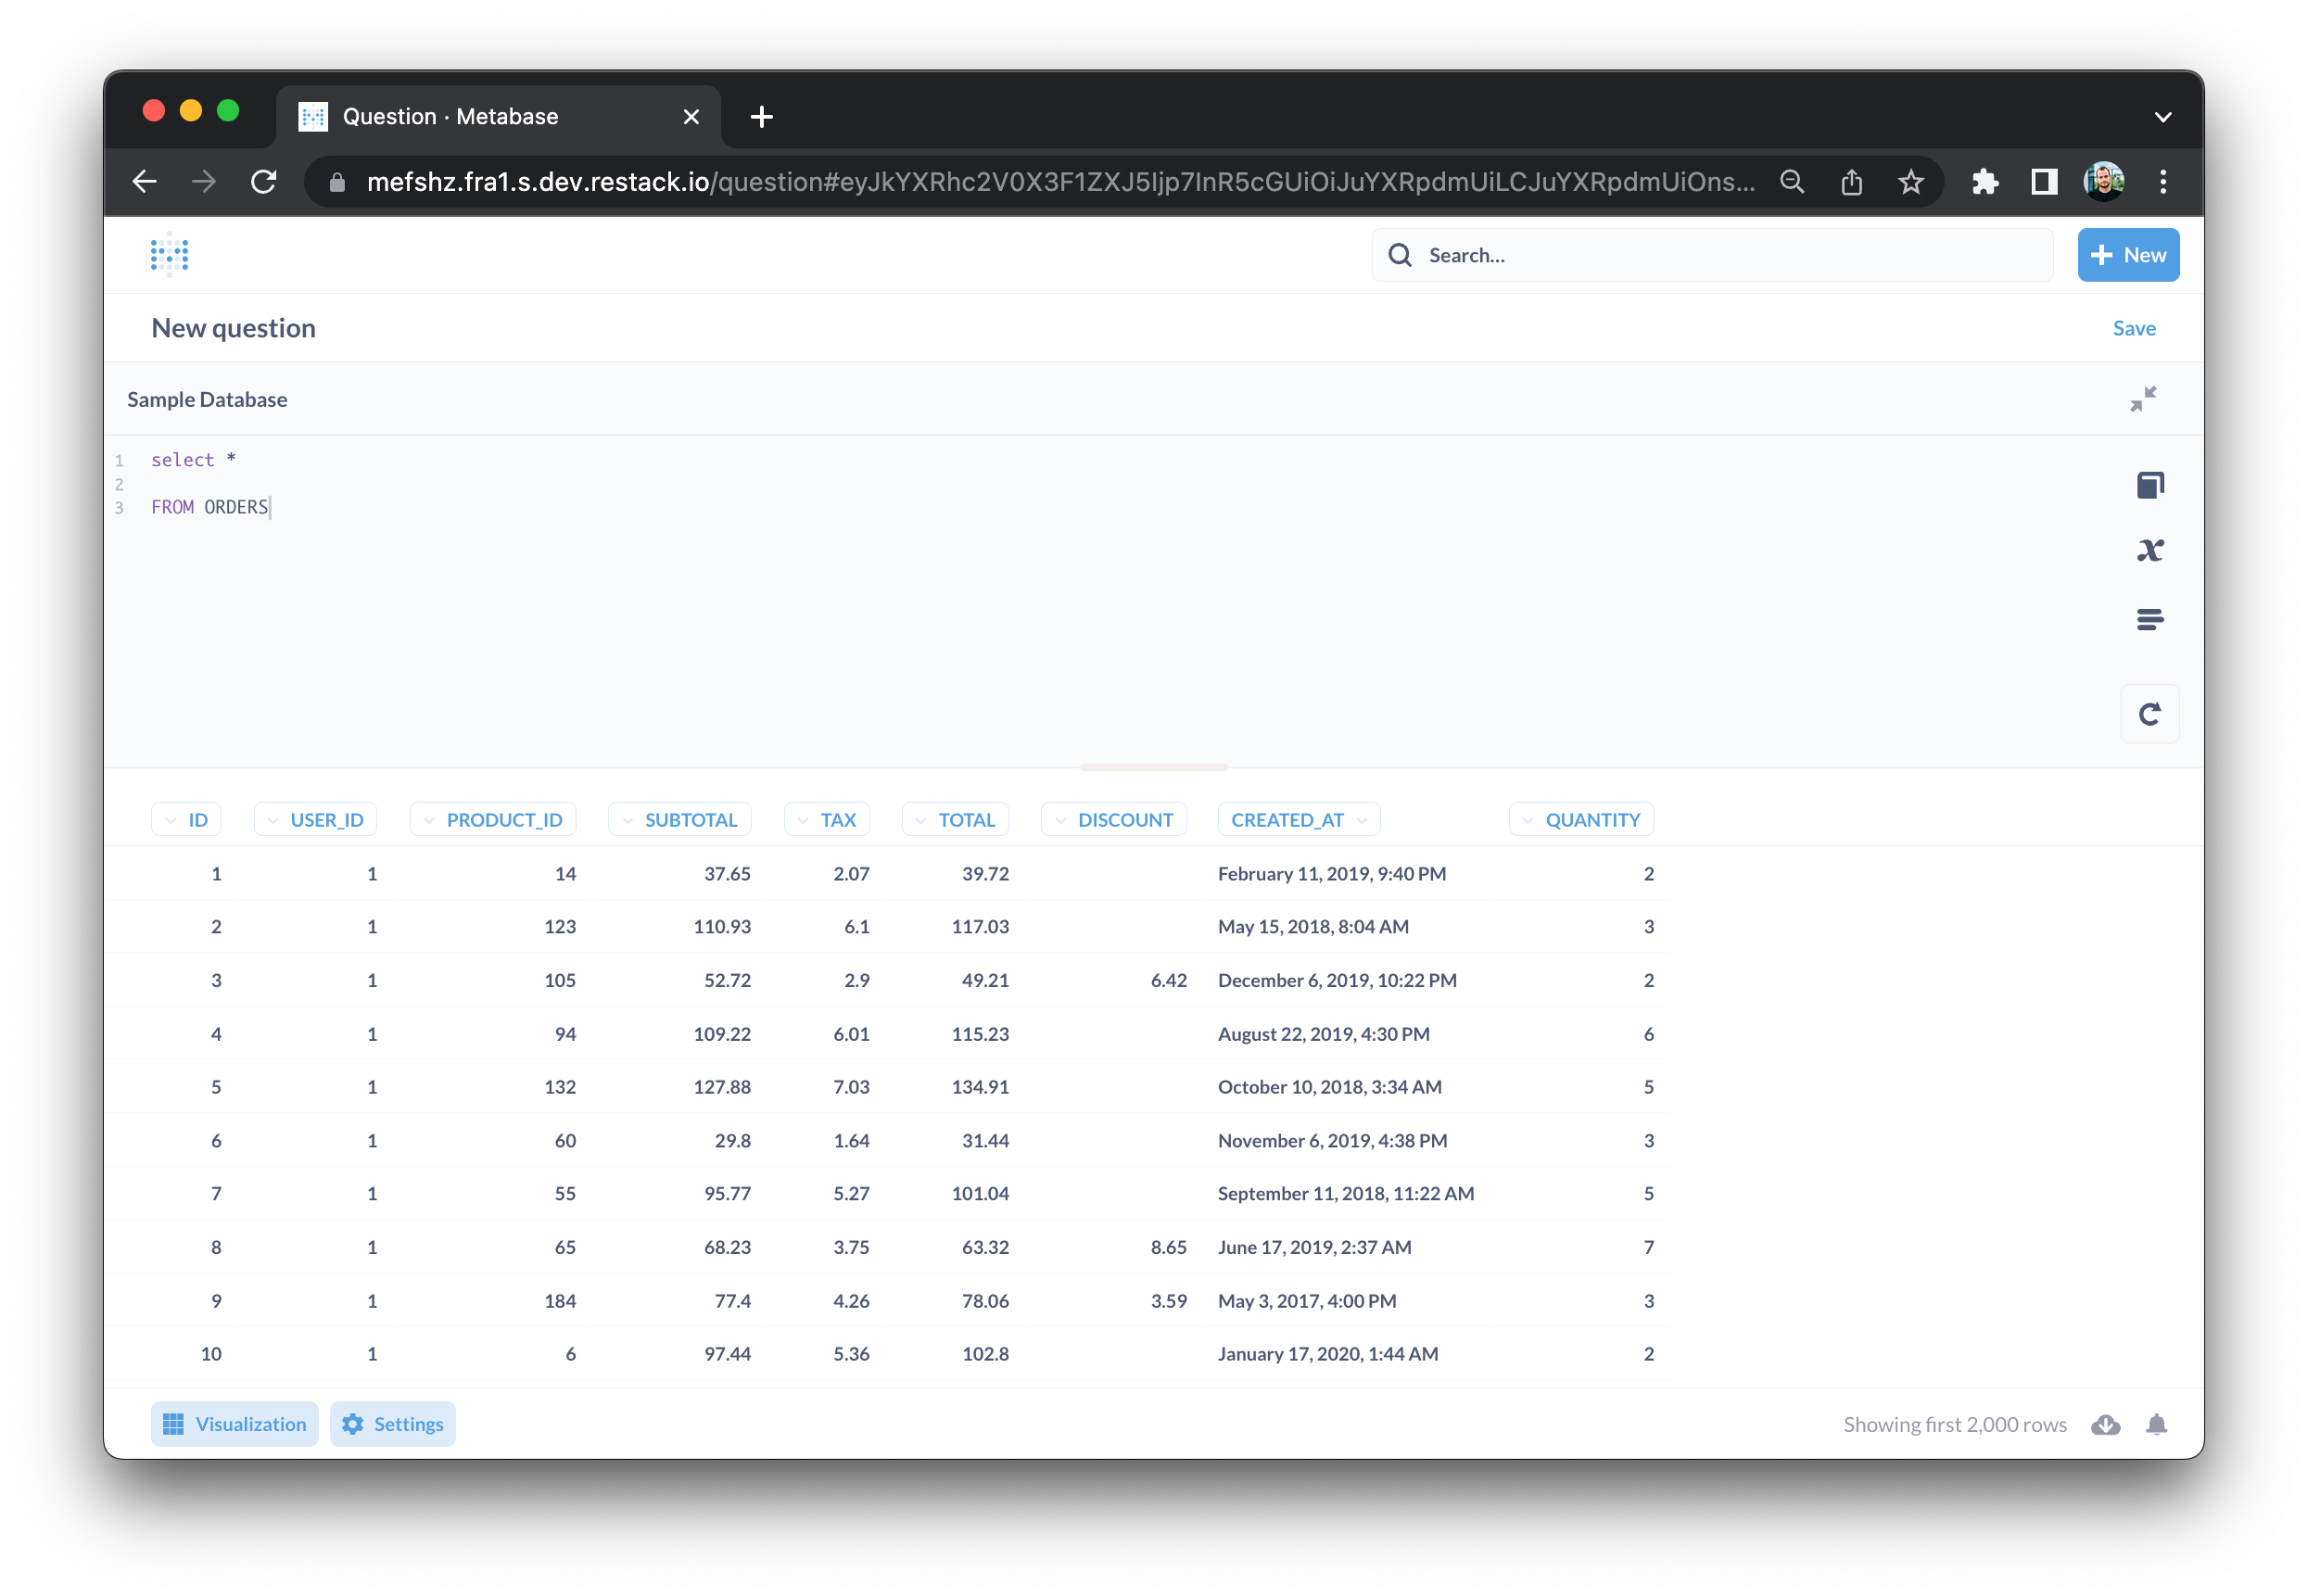Download the full results cloud icon

2105,1424
